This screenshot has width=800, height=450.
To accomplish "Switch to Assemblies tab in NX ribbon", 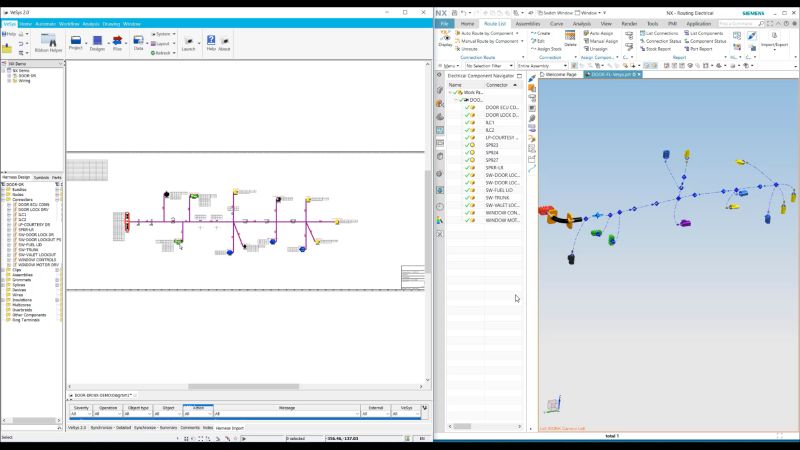I will click(528, 23).
